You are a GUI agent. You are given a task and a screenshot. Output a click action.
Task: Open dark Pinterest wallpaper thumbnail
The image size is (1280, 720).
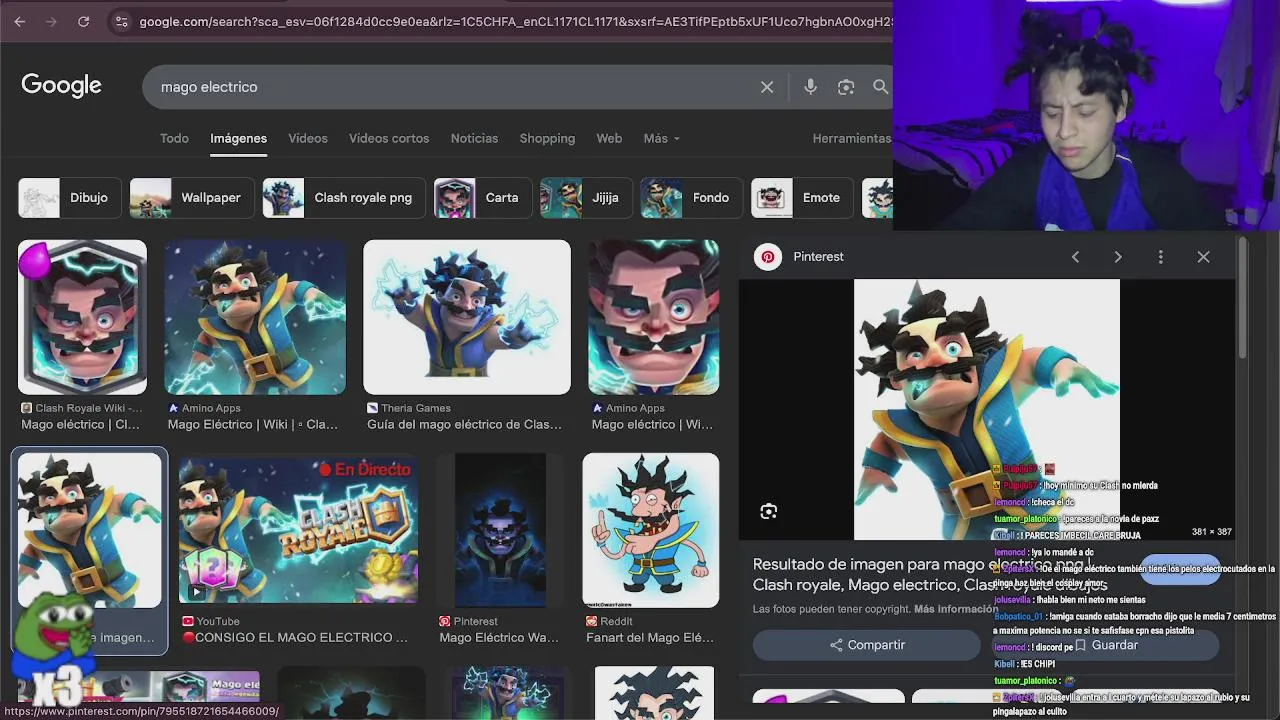tap(500, 530)
